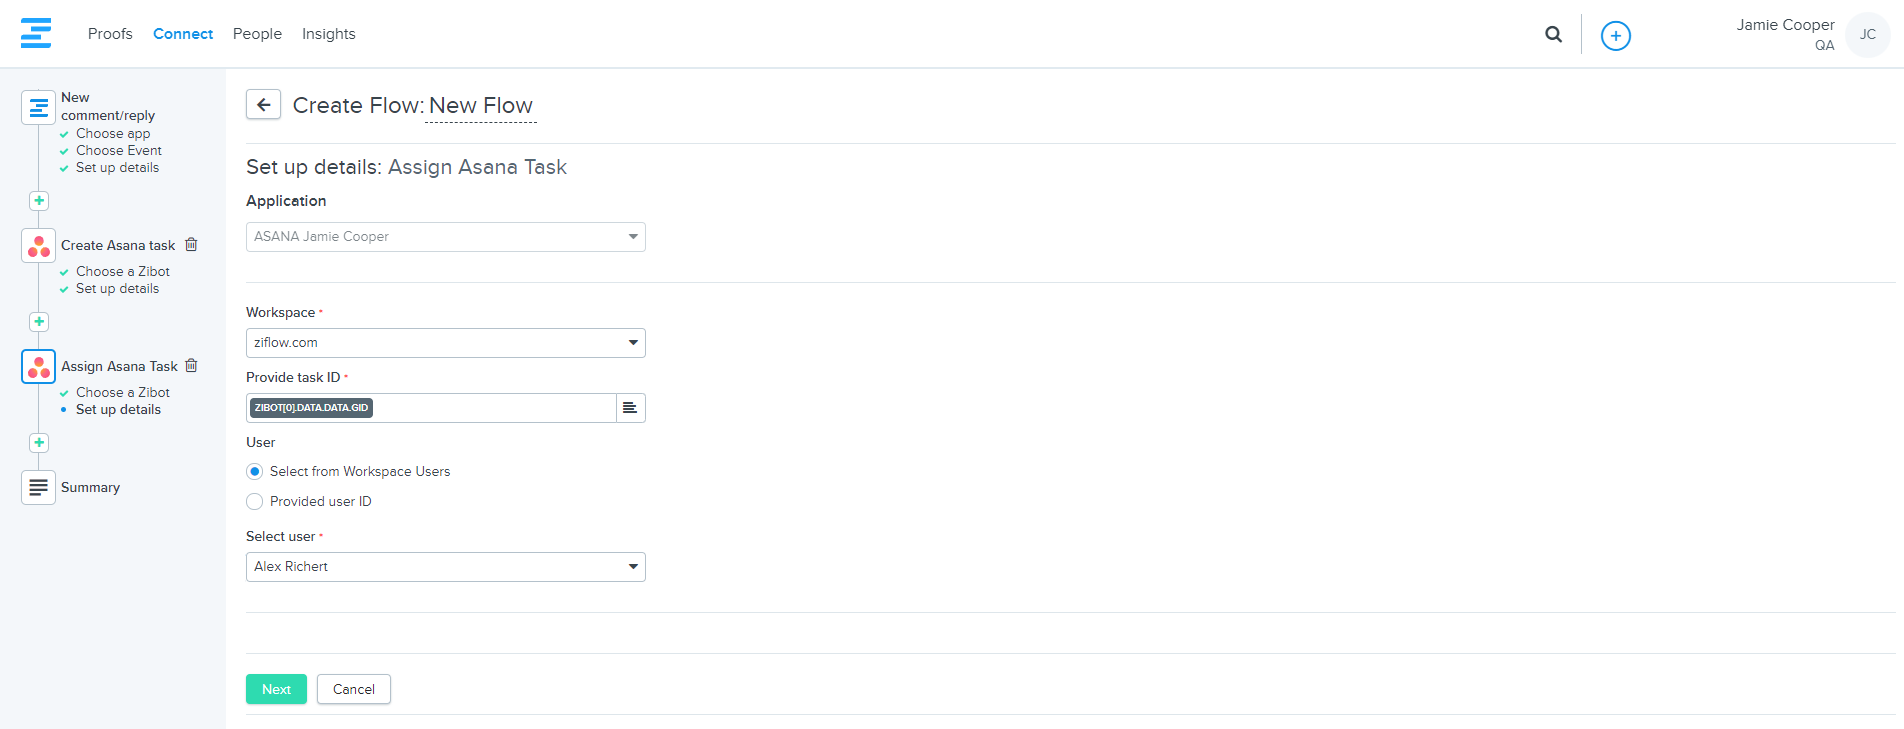Open the Summary step icon
1904x729 pixels.
(38, 487)
